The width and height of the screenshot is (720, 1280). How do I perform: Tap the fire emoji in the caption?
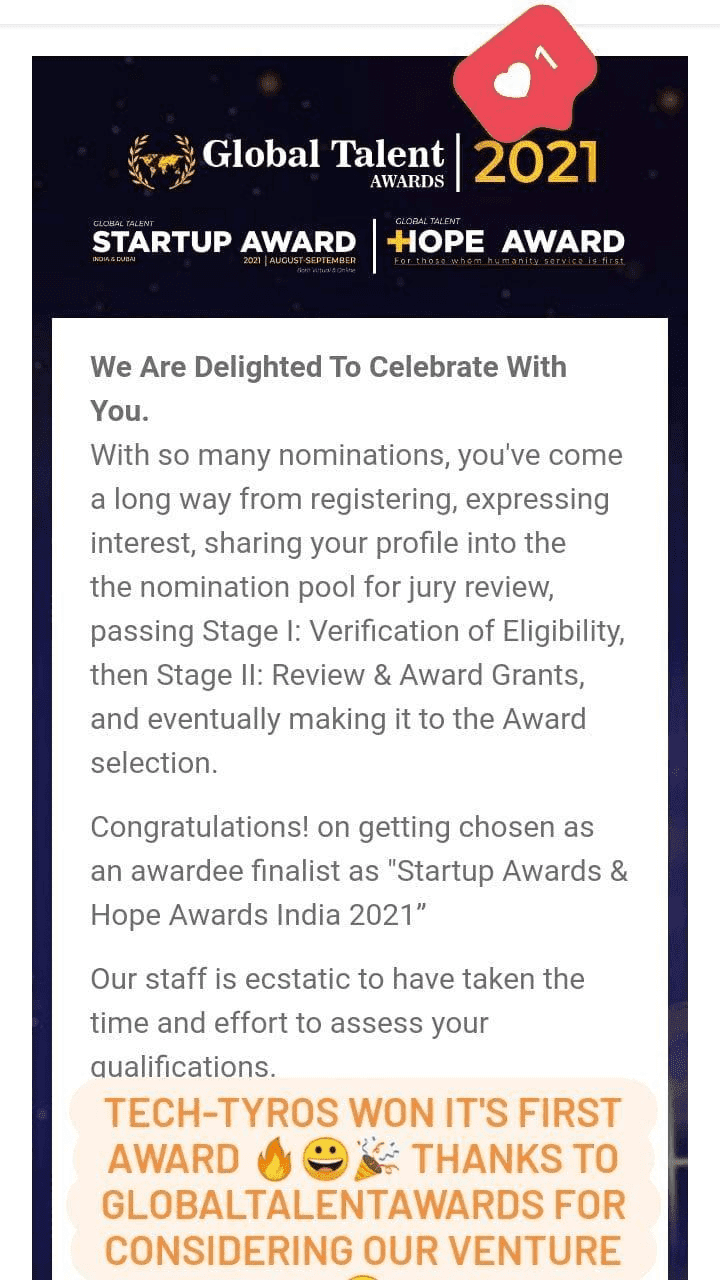point(274,1161)
